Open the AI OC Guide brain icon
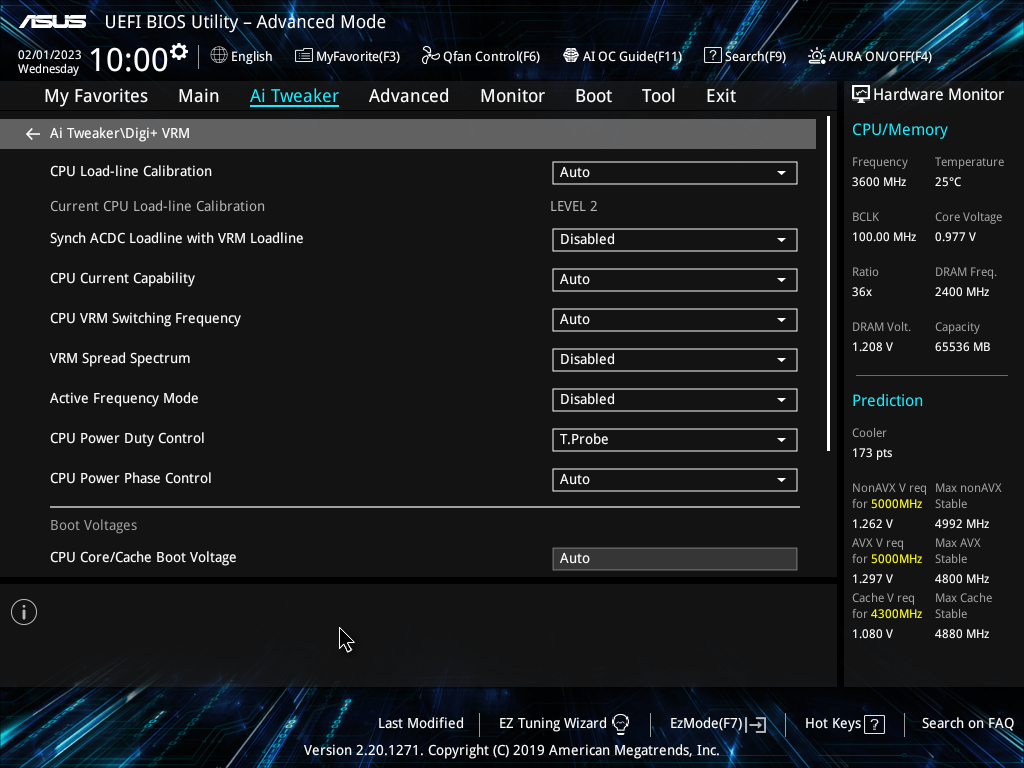The width and height of the screenshot is (1024, 768). click(571, 56)
